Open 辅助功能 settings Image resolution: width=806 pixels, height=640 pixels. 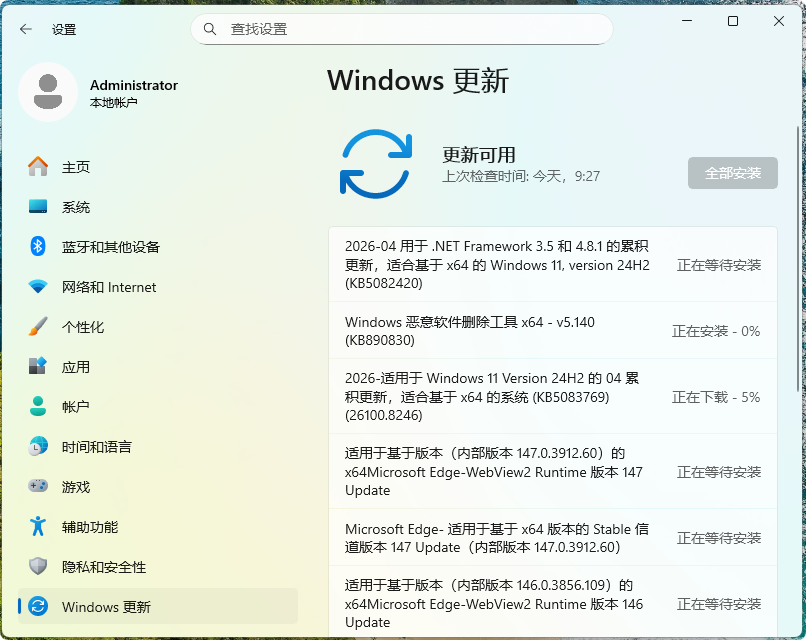coord(158,526)
